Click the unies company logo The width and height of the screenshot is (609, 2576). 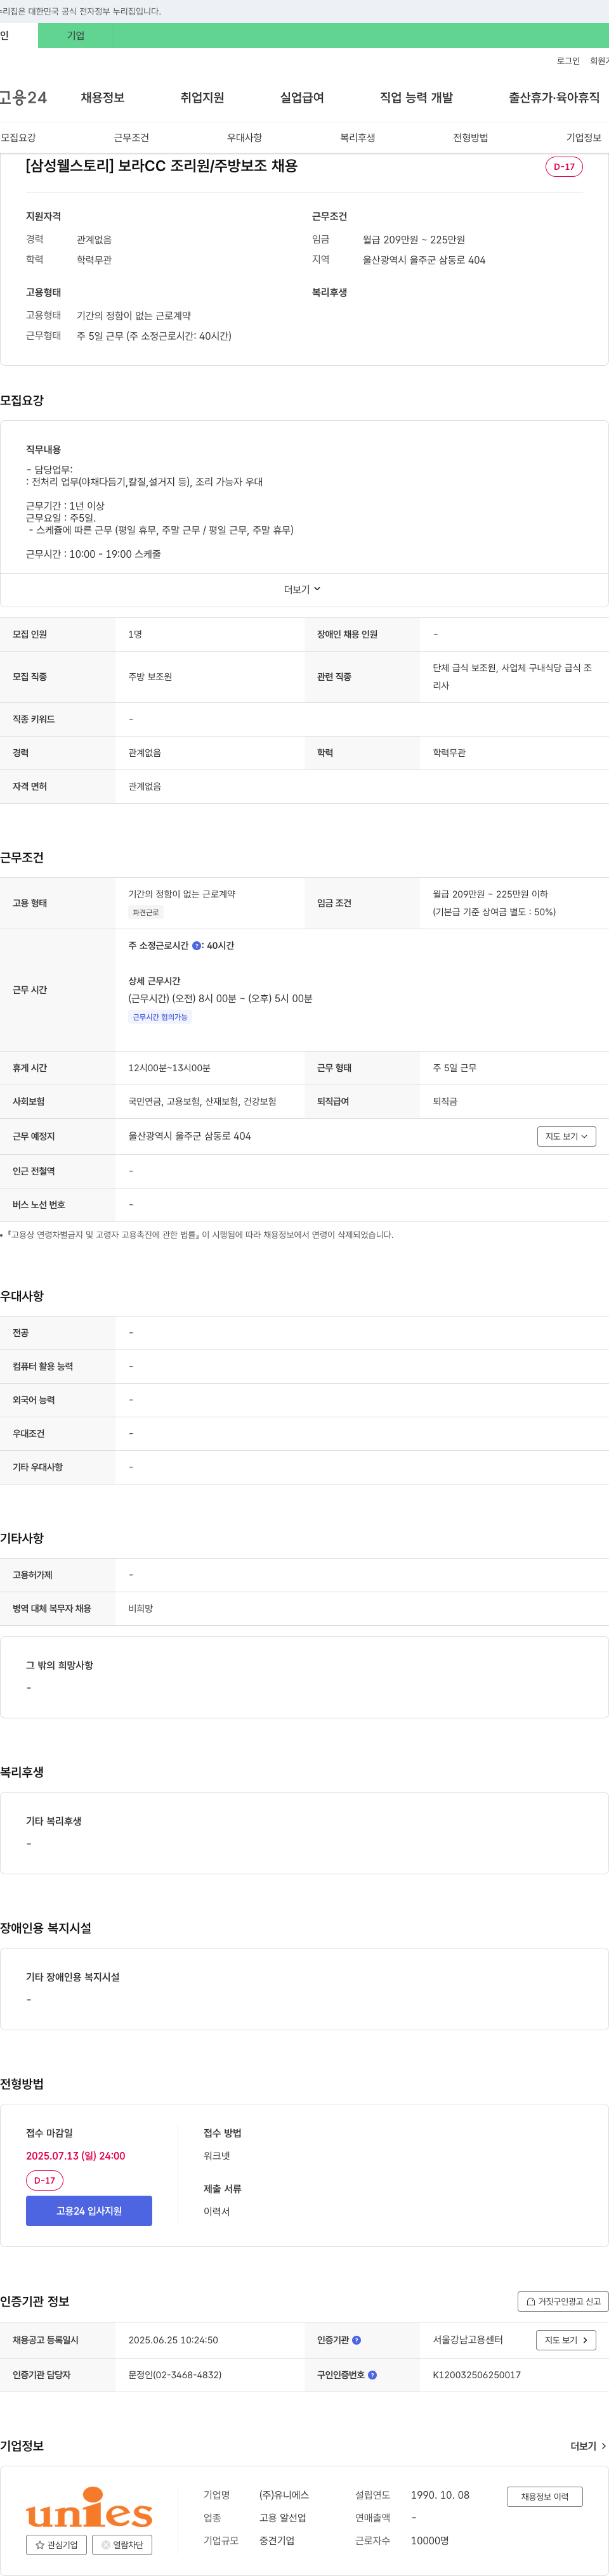(x=89, y=2507)
